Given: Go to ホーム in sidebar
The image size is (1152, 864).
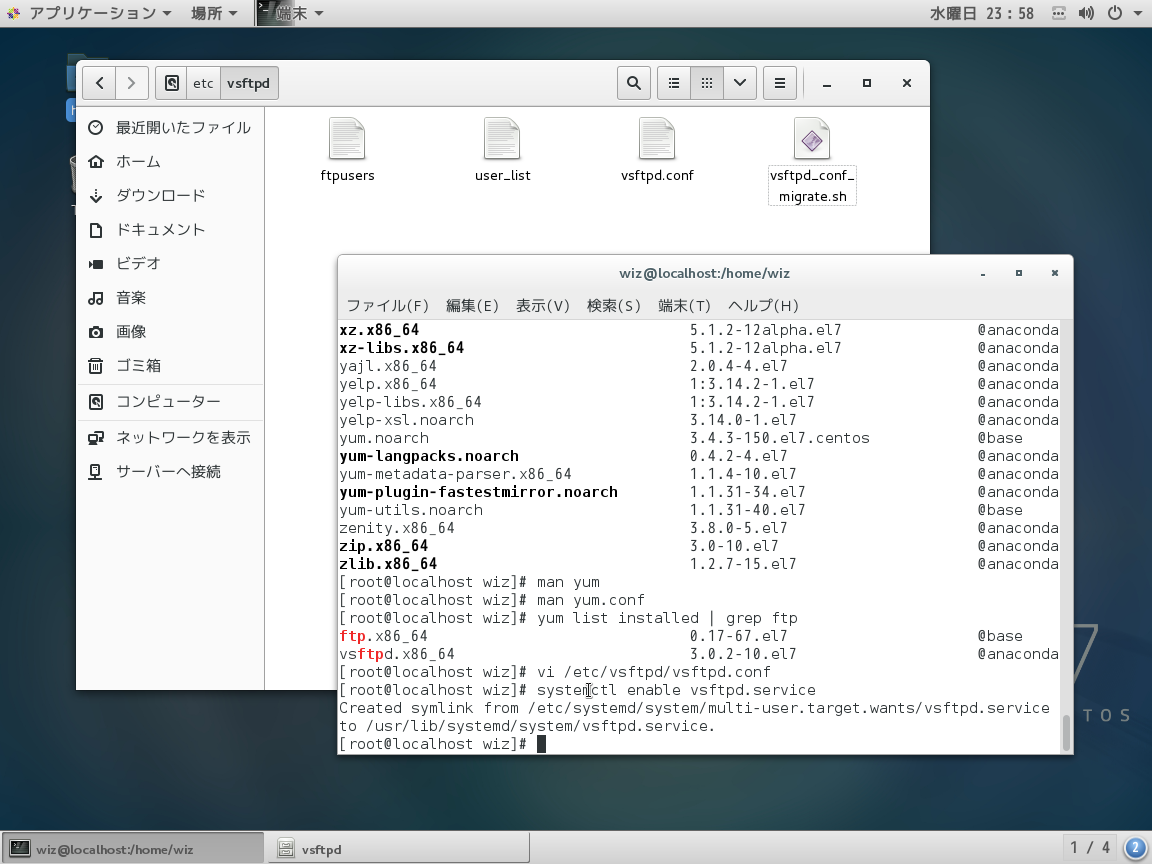Looking at the screenshot, I should point(170,162).
